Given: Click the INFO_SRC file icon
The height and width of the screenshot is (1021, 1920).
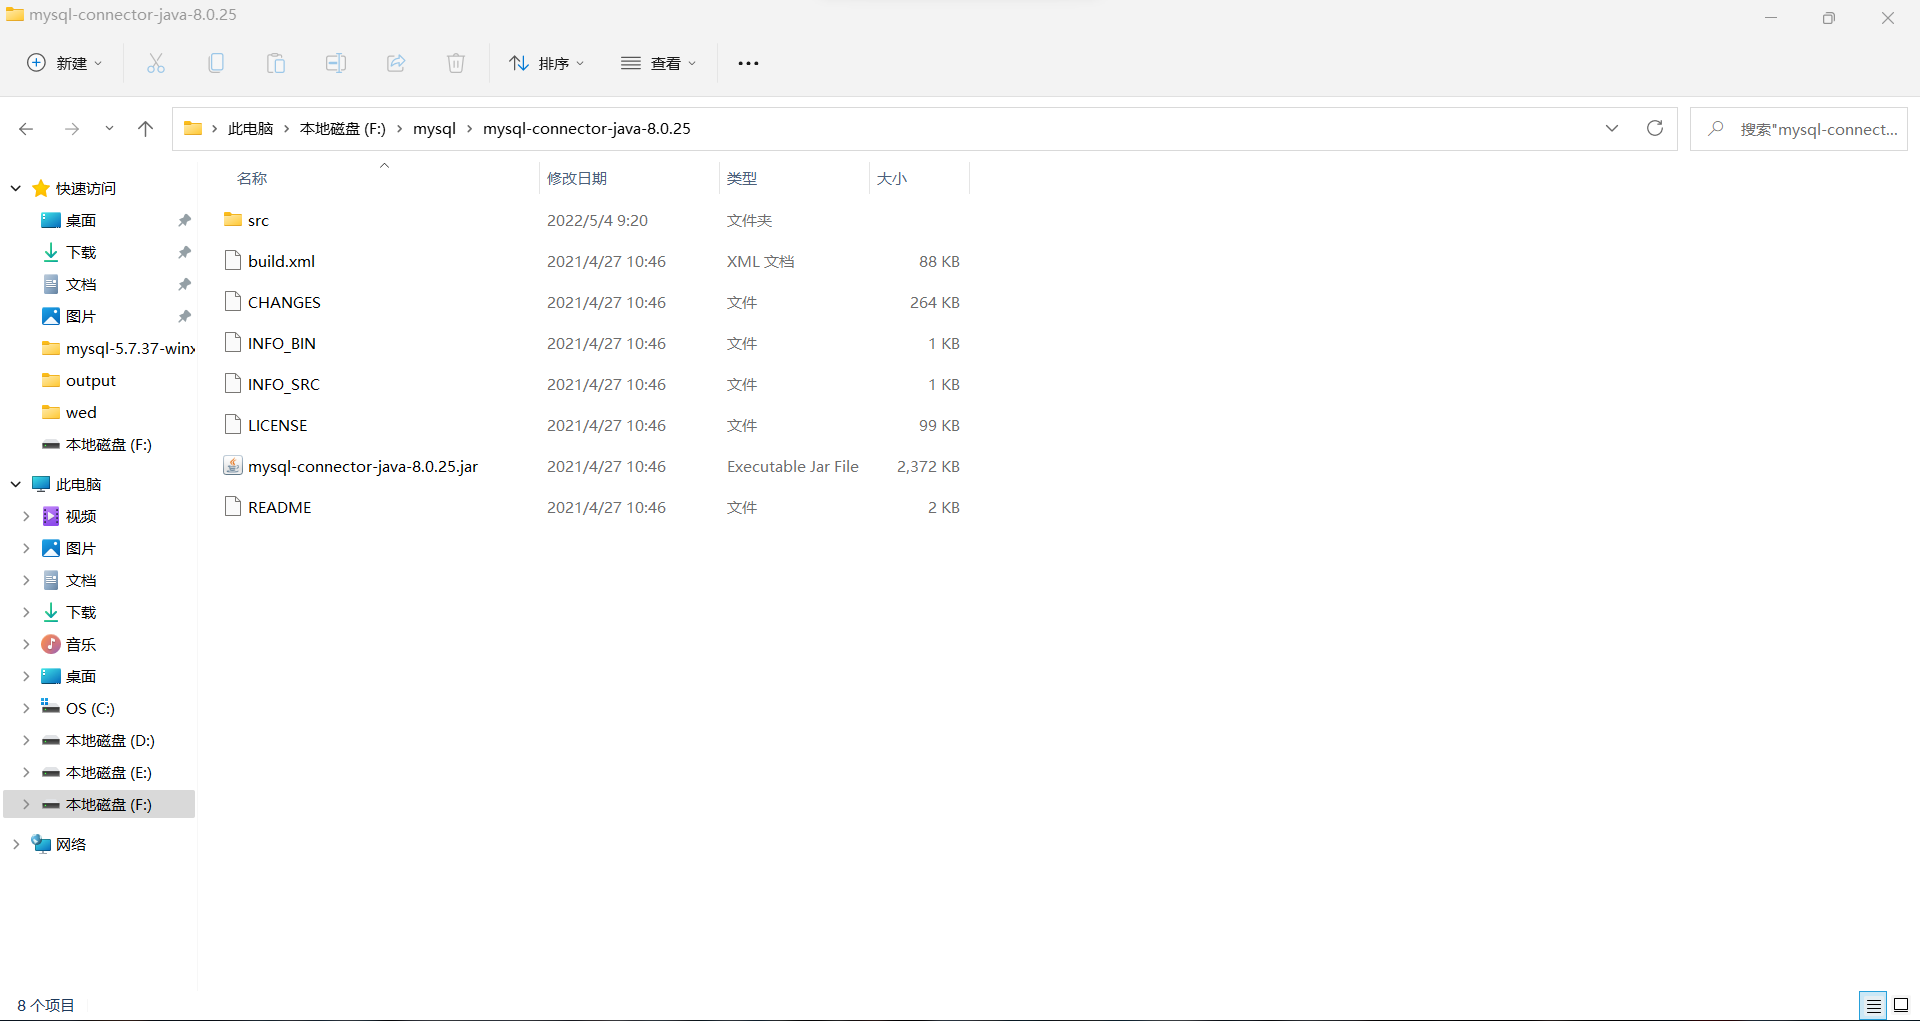Looking at the screenshot, I should point(233,384).
